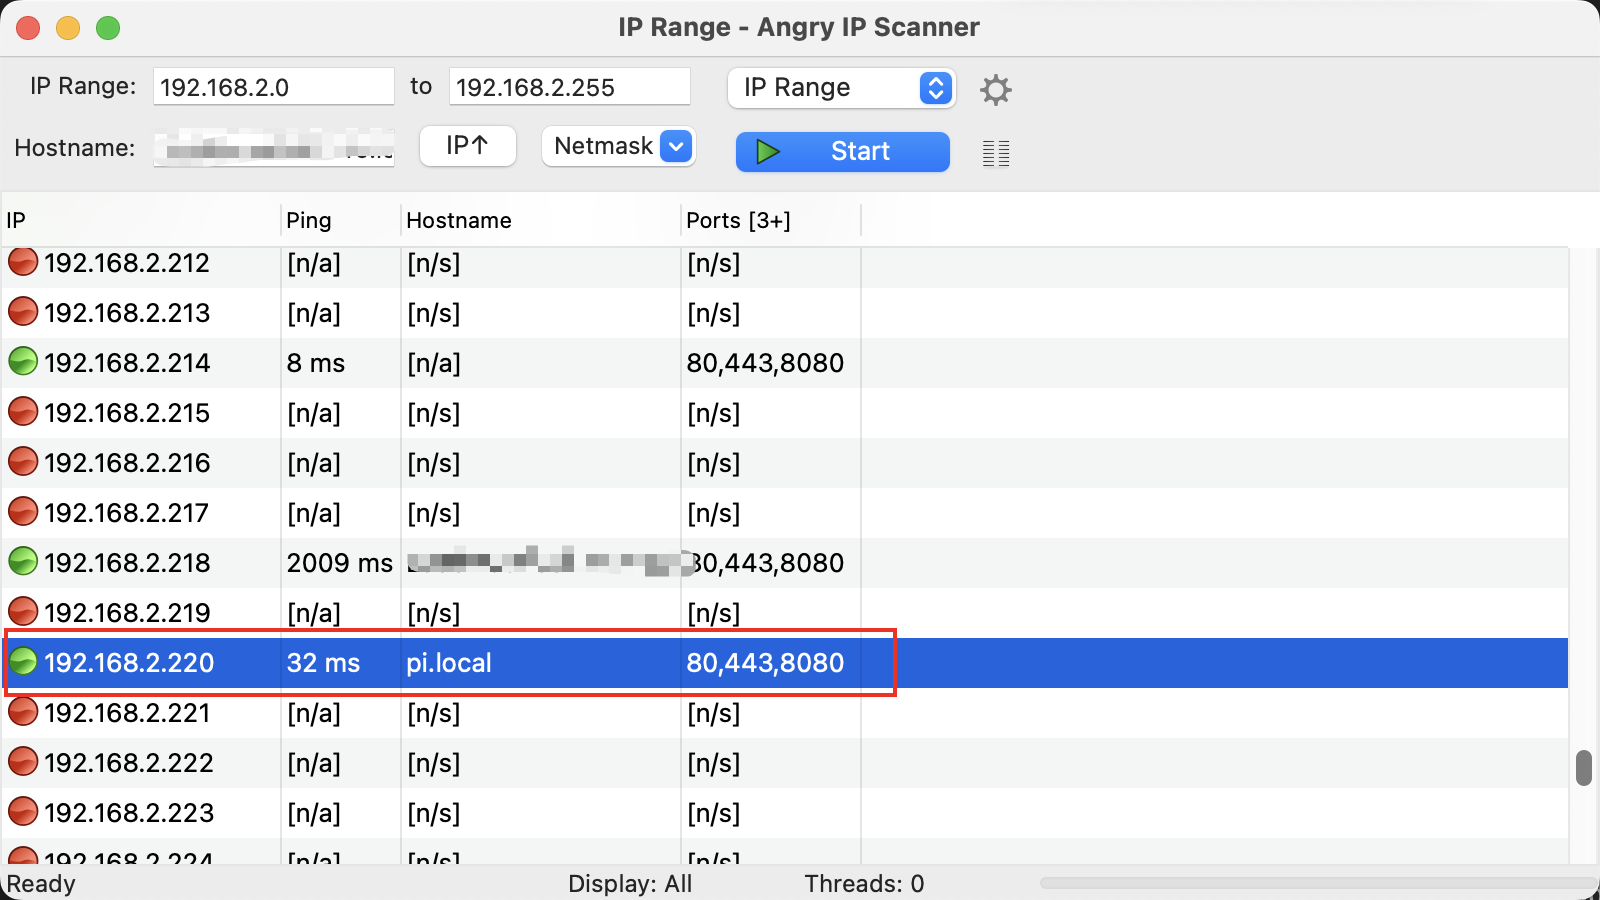
Task: Click green status icon for 192.168.2.218
Action: click(23, 562)
